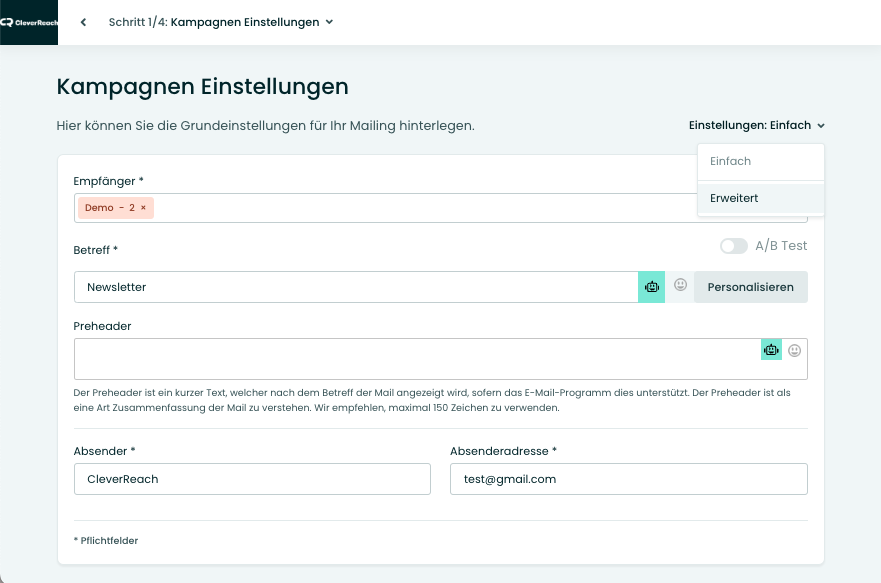Open AI robot assistant for Preheader field

[771, 349]
